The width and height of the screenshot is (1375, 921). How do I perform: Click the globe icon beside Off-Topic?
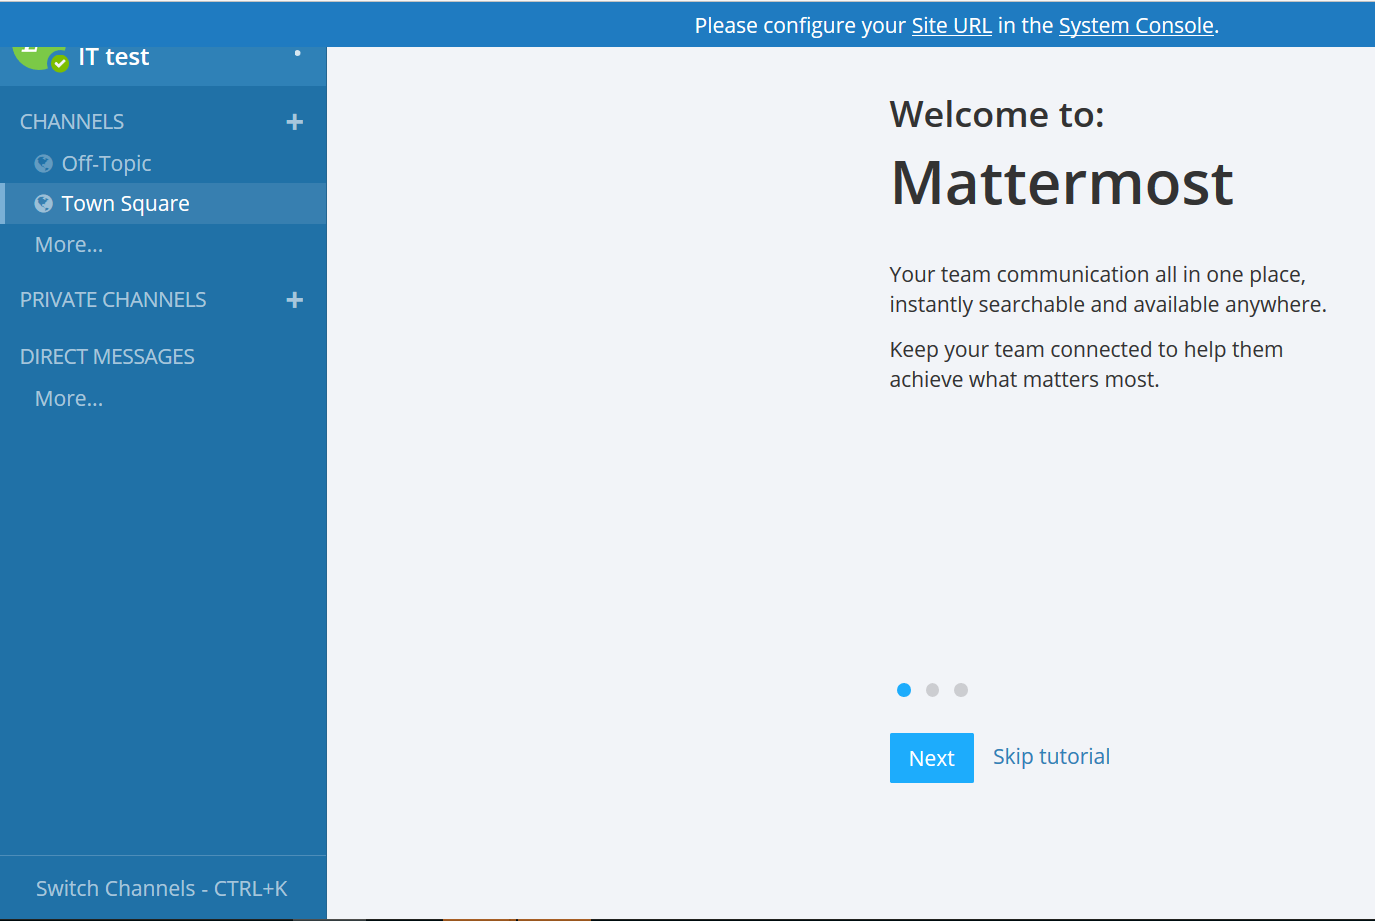[44, 164]
